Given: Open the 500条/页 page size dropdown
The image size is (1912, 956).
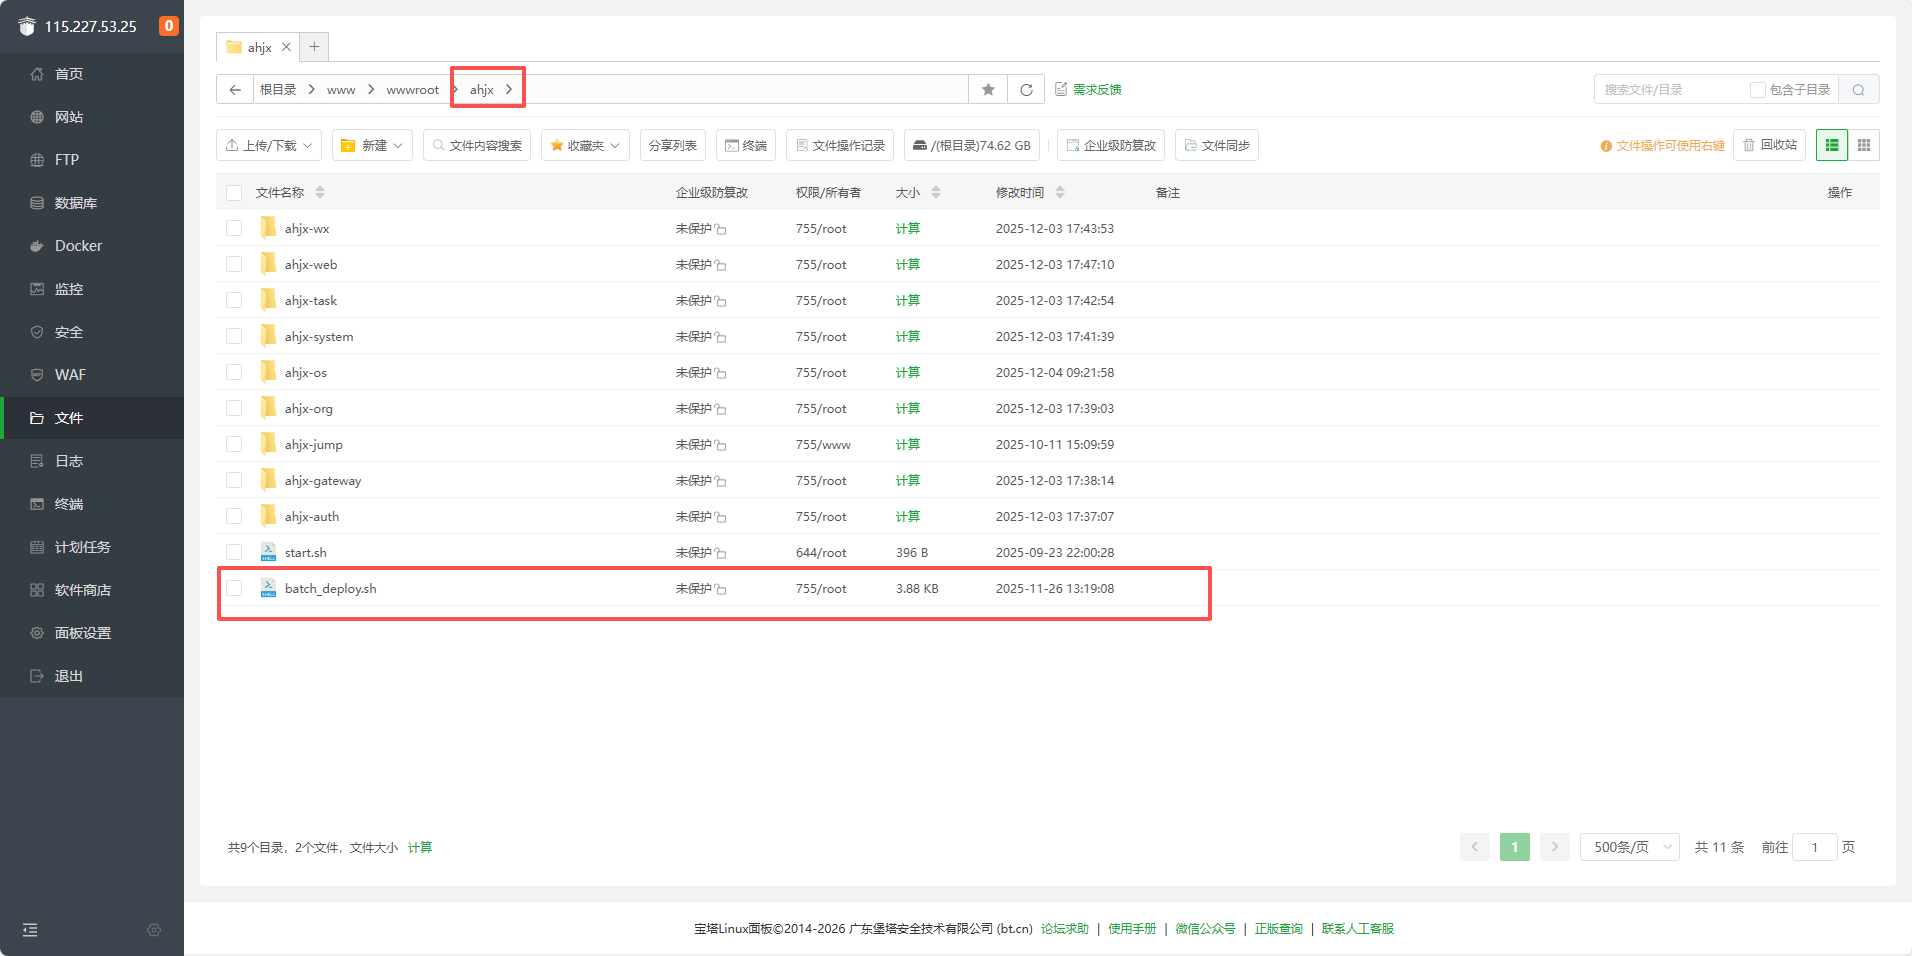Looking at the screenshot, I should 1630,847.
